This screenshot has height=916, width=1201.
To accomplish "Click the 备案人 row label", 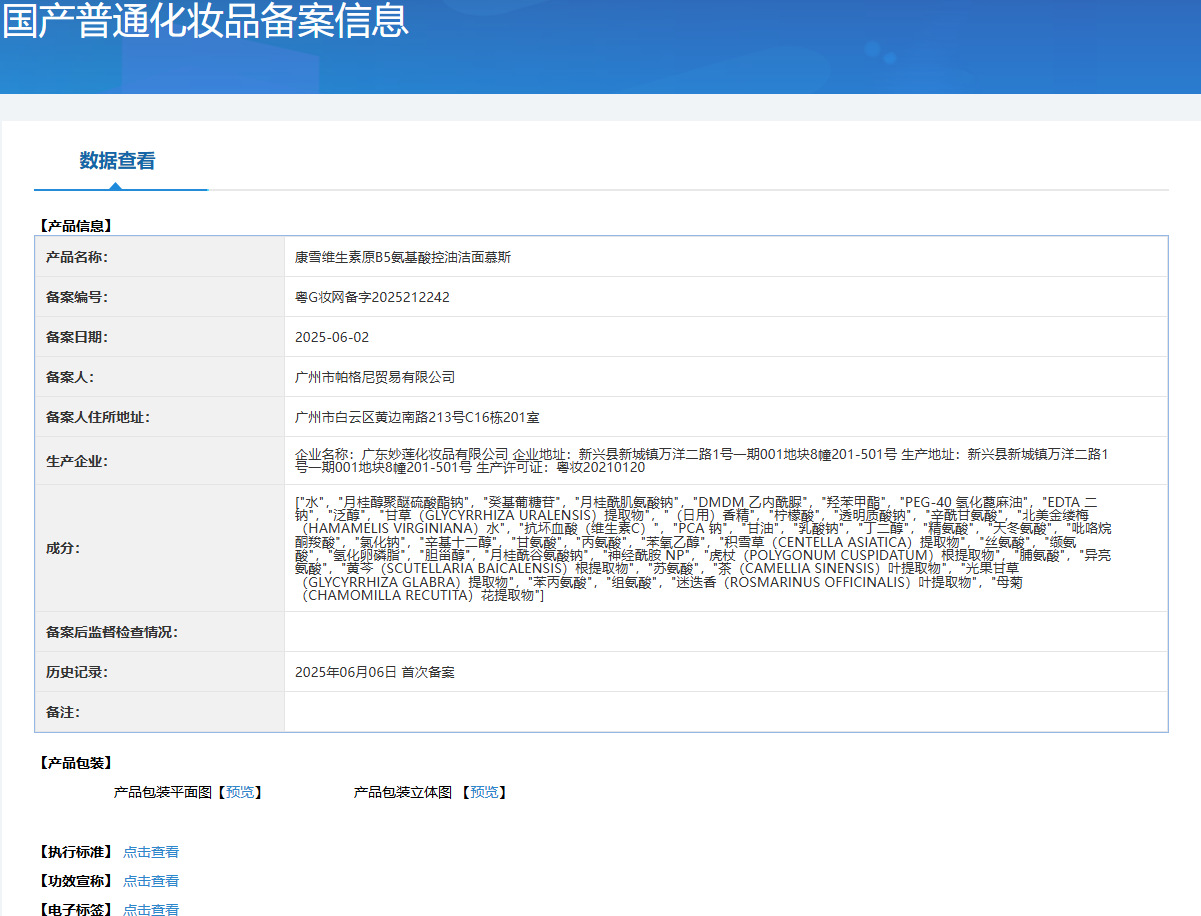I will pos(70,377).
